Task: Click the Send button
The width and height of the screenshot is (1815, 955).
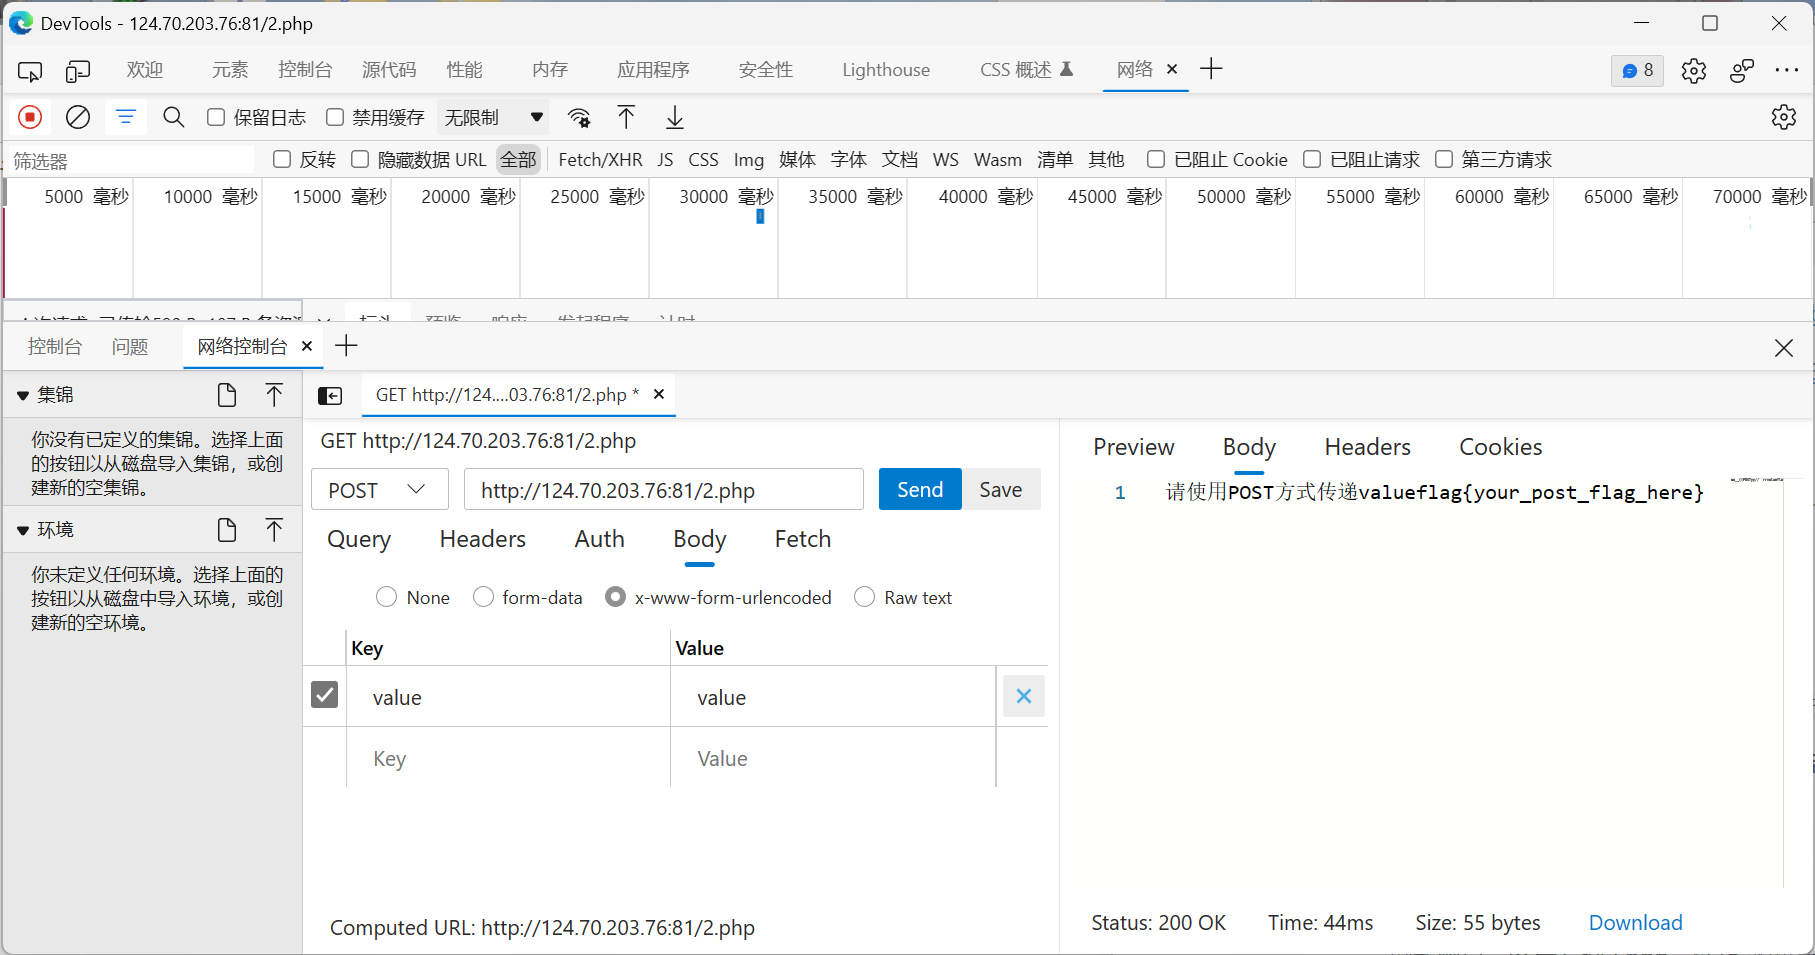Action: coord(919,490)
